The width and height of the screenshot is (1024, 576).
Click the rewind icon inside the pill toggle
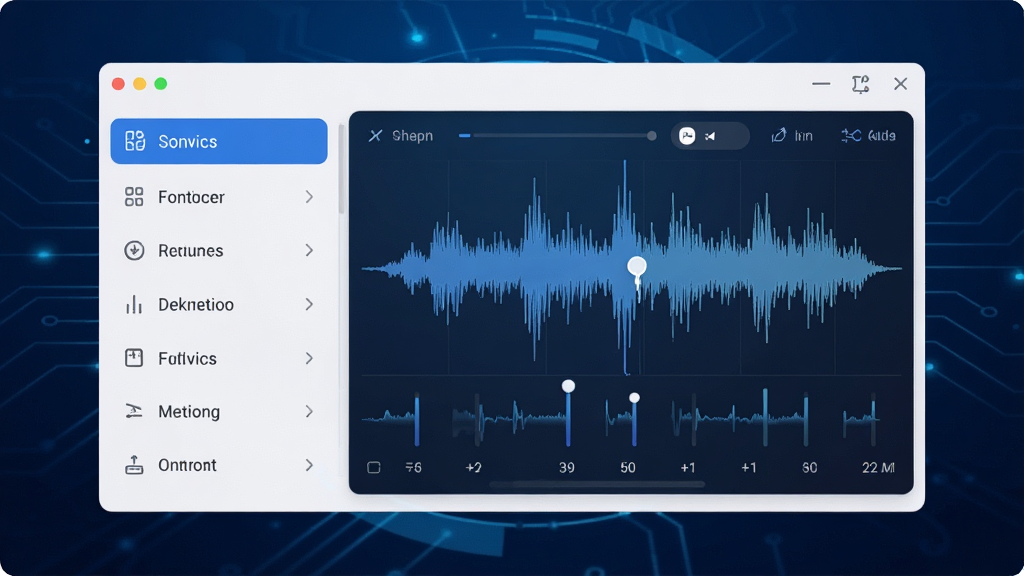point(710,136)
